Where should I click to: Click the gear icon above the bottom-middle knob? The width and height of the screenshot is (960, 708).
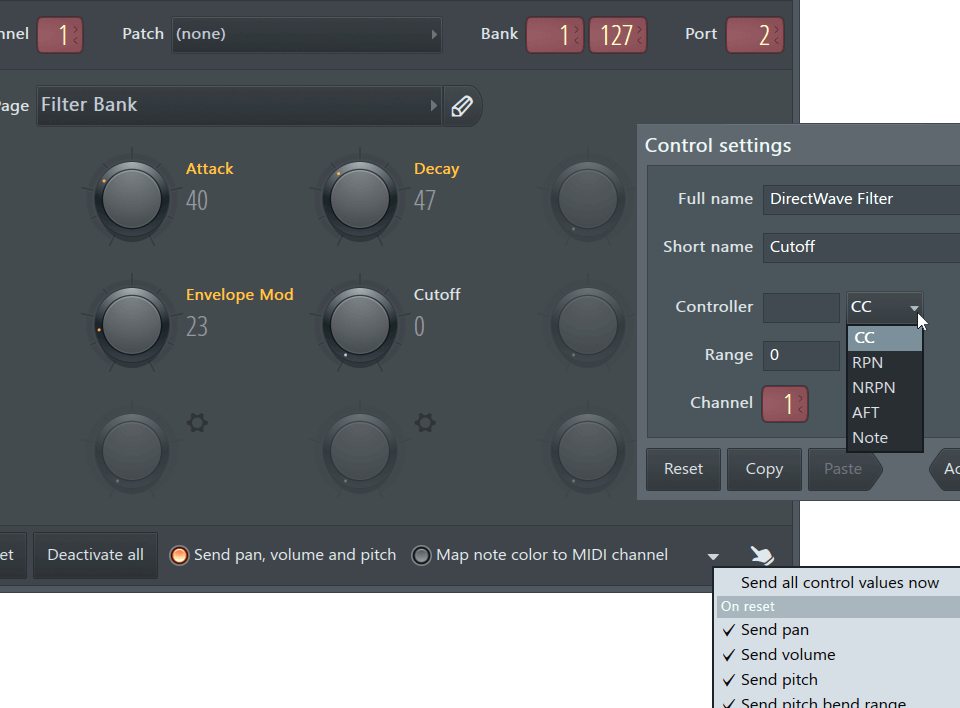click(x=424, y=423)
